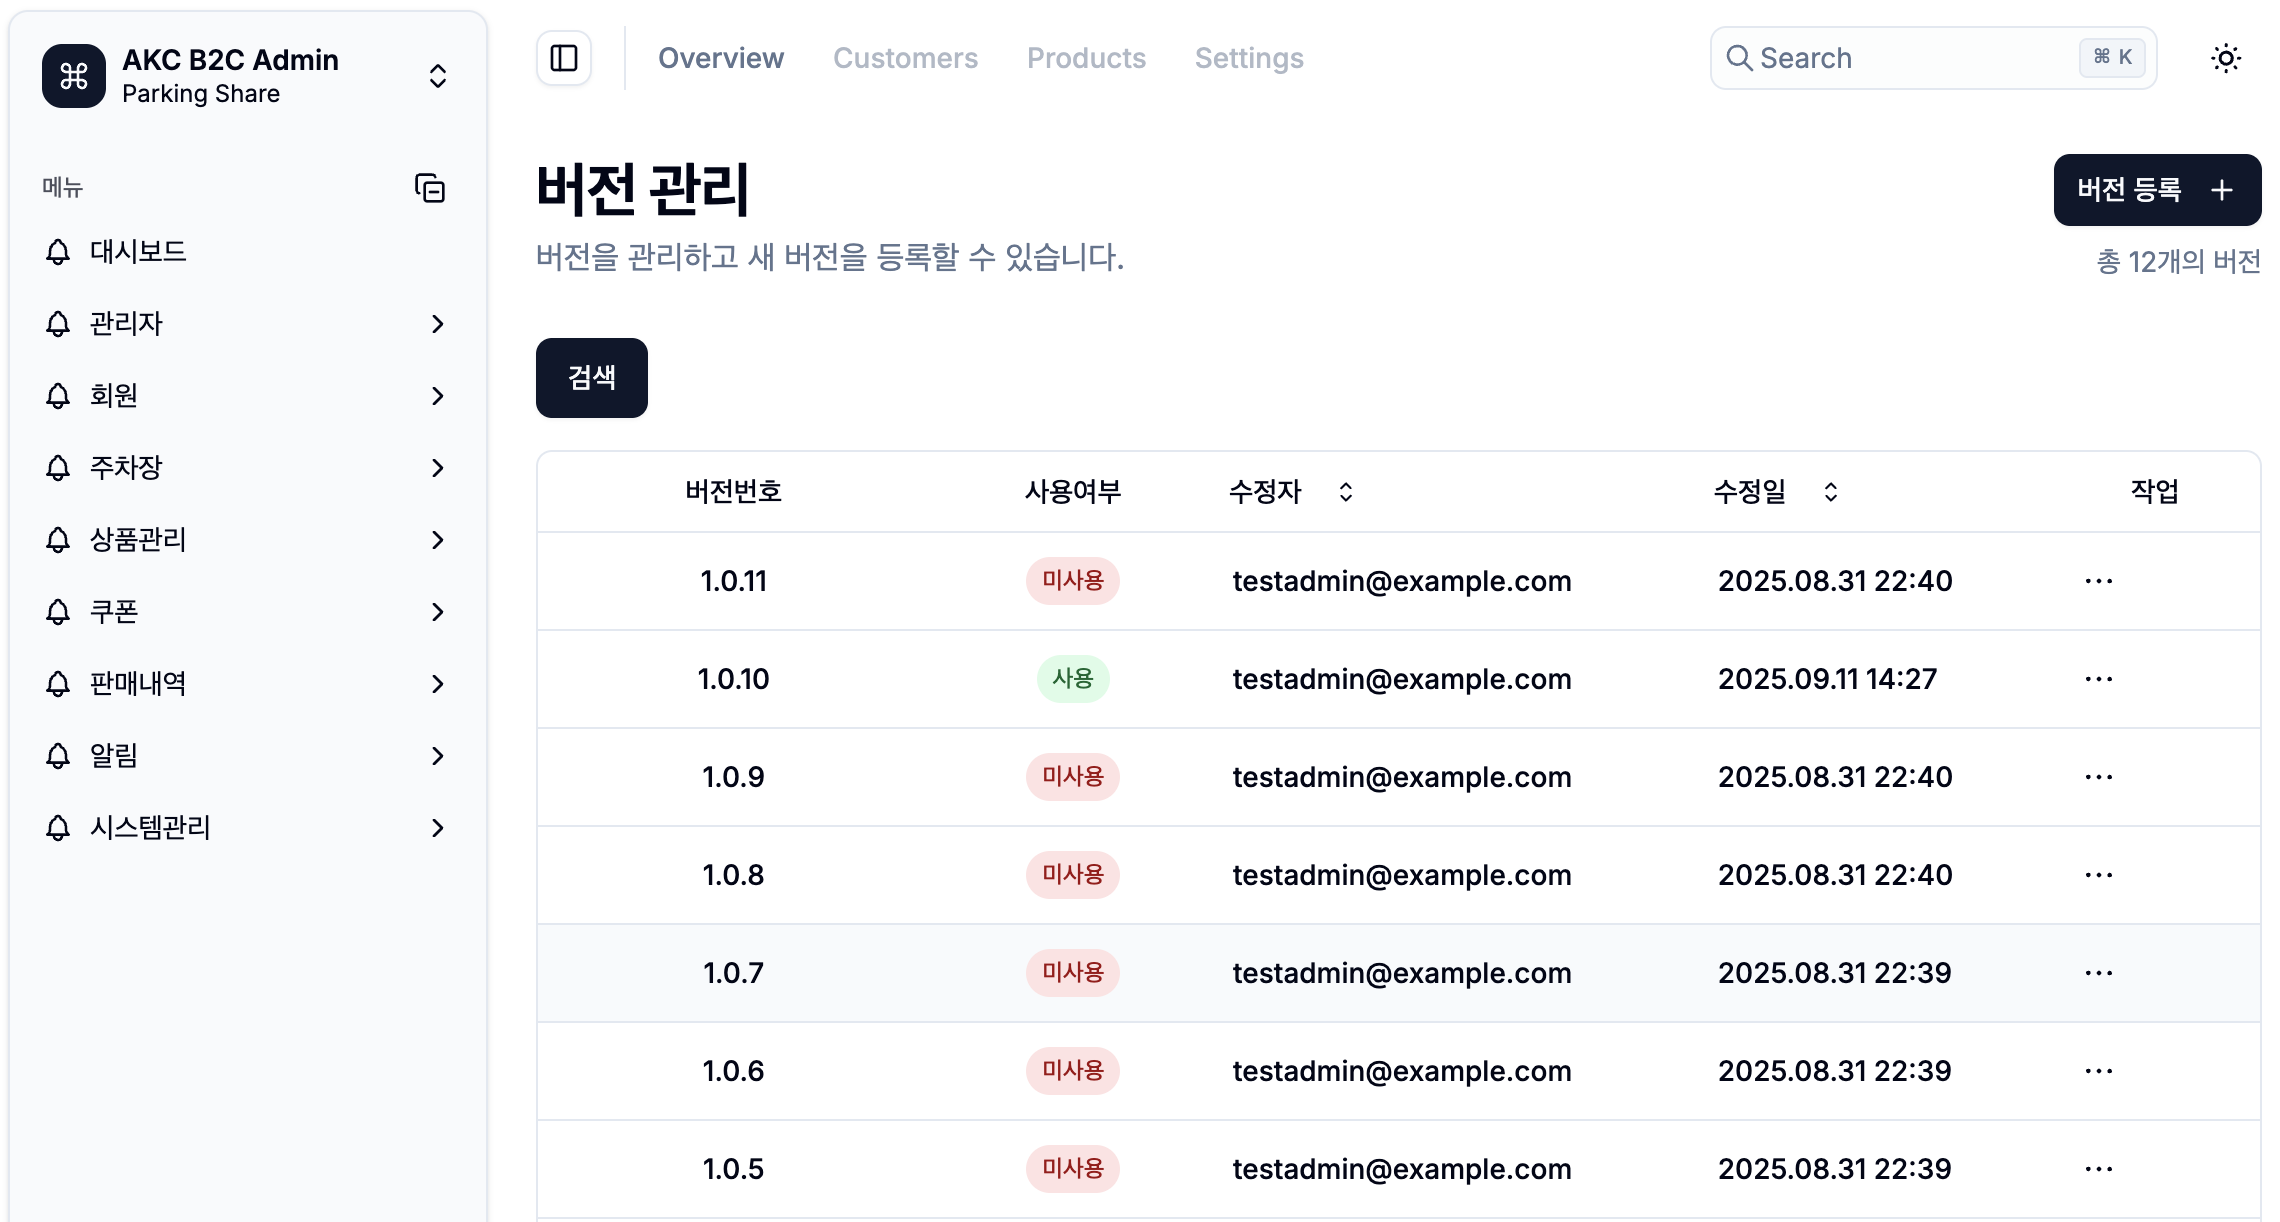Click the bell icon beside 대시보드

pyautogui.click(x=56, y=252)
